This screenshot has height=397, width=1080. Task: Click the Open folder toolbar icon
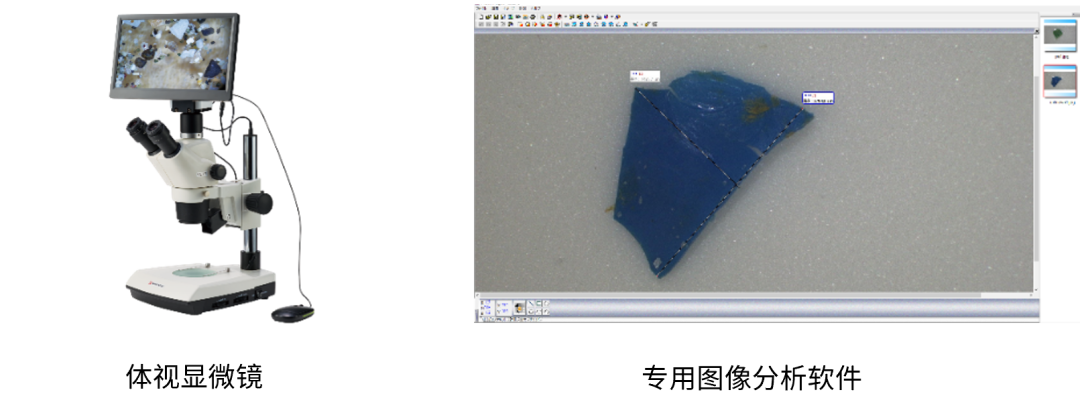click(x=488, y=17)
